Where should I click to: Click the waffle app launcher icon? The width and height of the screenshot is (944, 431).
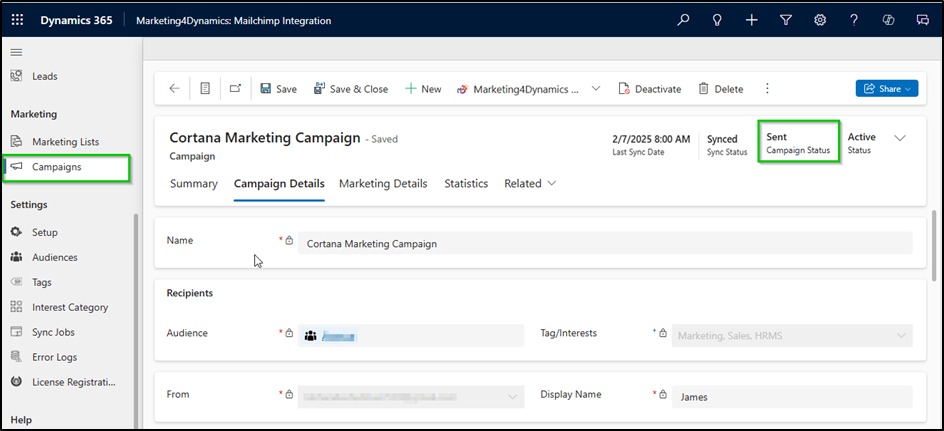(17, 20)
